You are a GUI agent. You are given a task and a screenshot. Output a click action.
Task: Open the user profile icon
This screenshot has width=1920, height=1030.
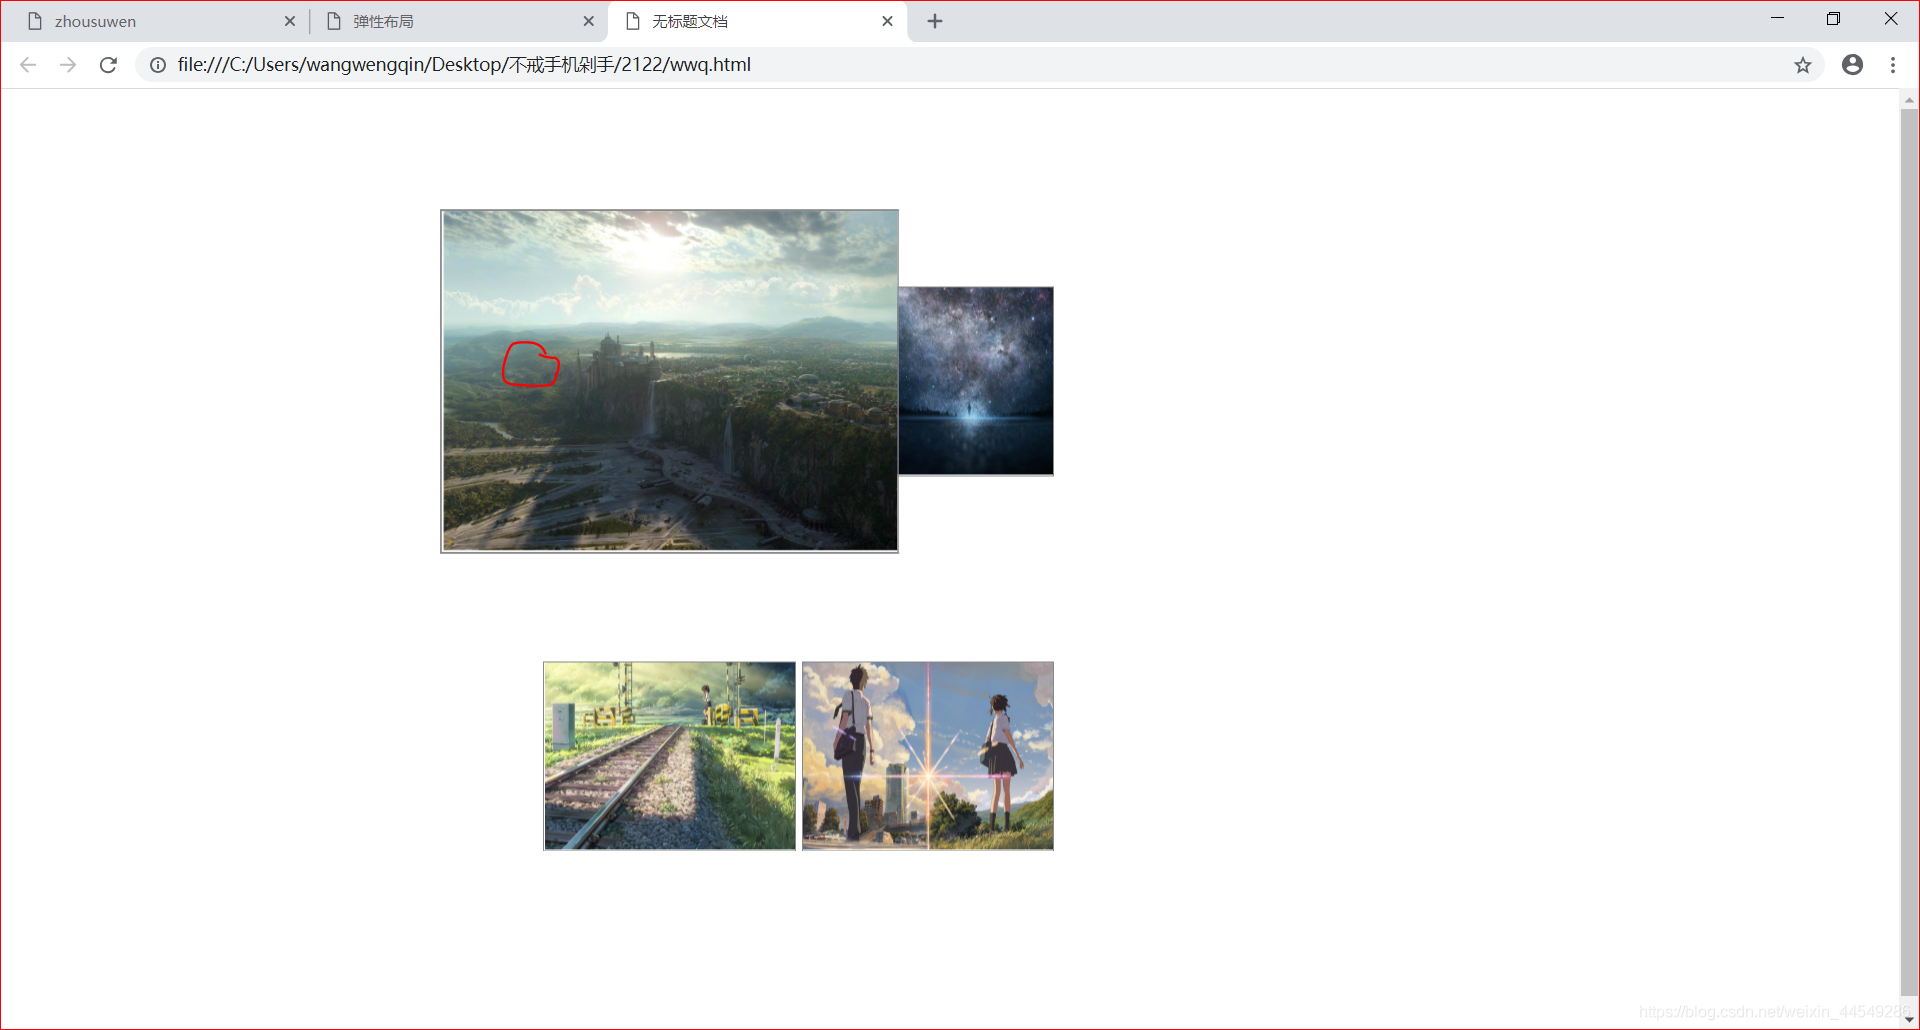tap(1852, 65)
